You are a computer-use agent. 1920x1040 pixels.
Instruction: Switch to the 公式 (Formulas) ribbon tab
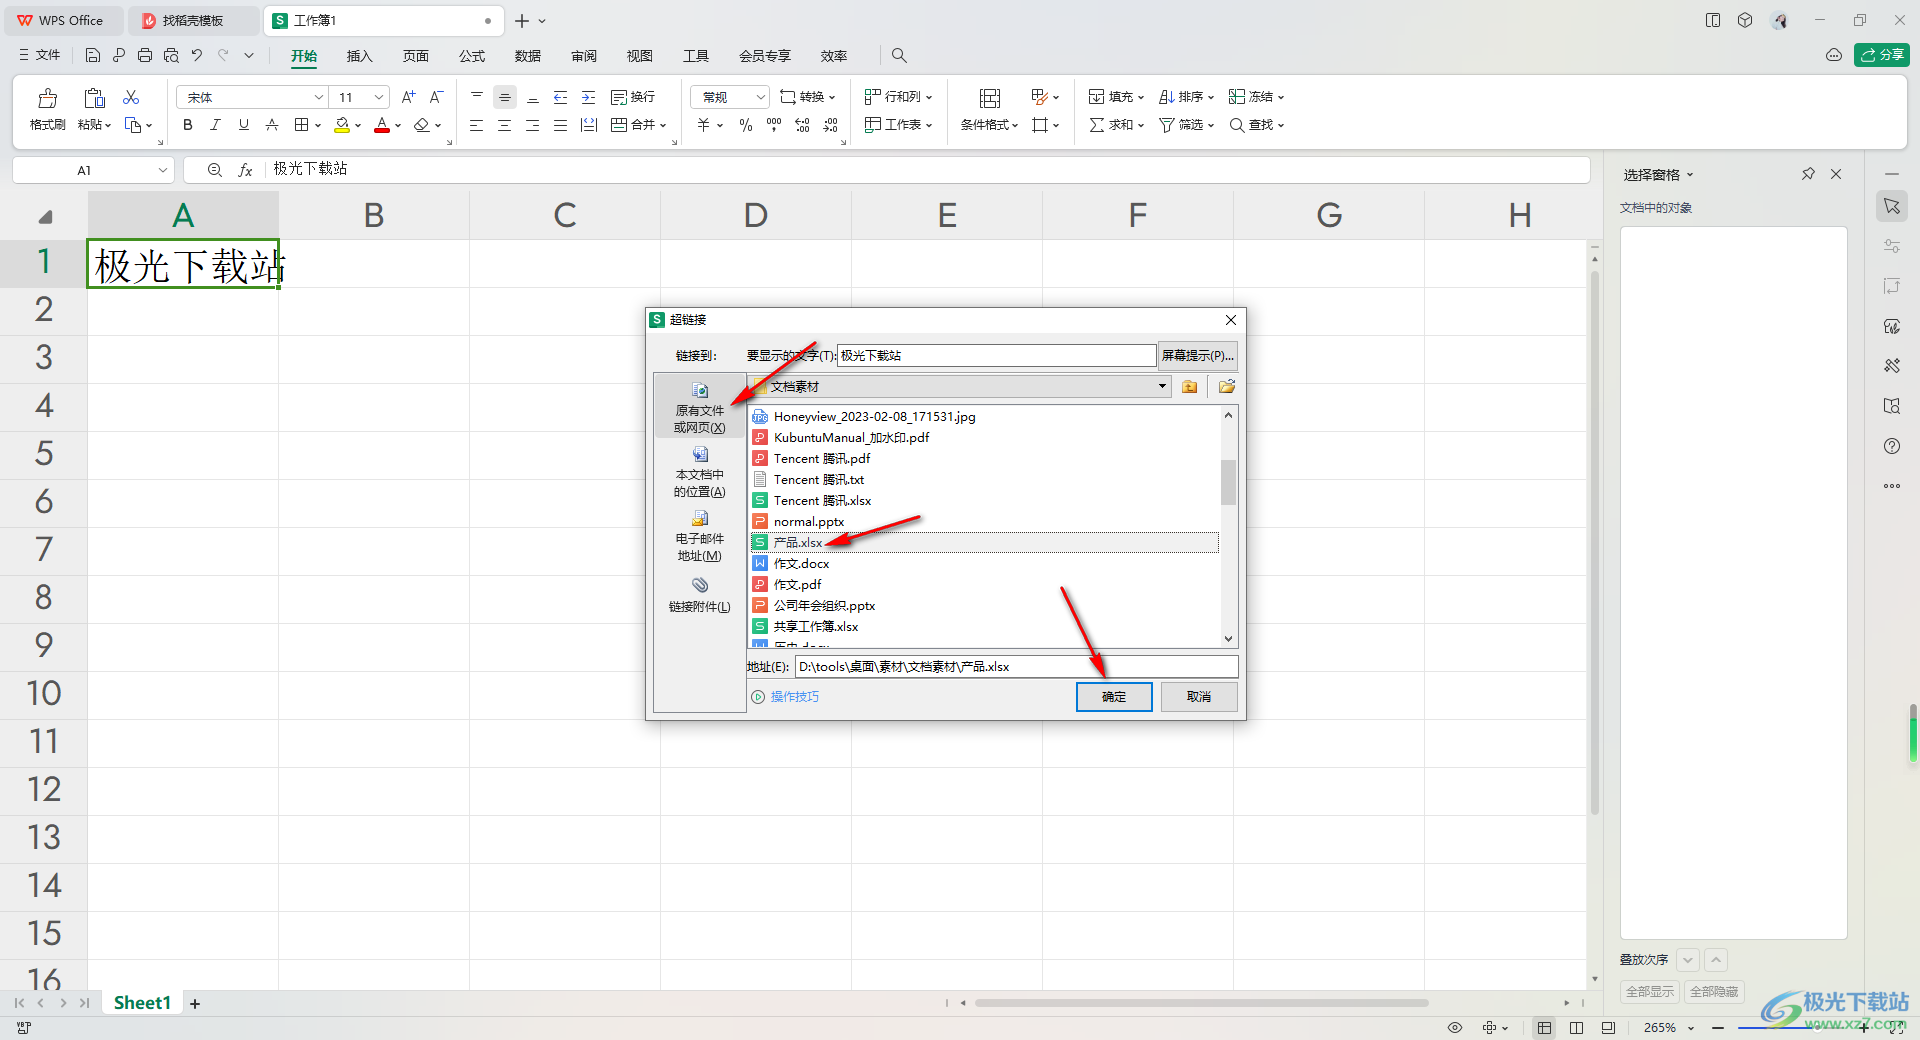472,56
